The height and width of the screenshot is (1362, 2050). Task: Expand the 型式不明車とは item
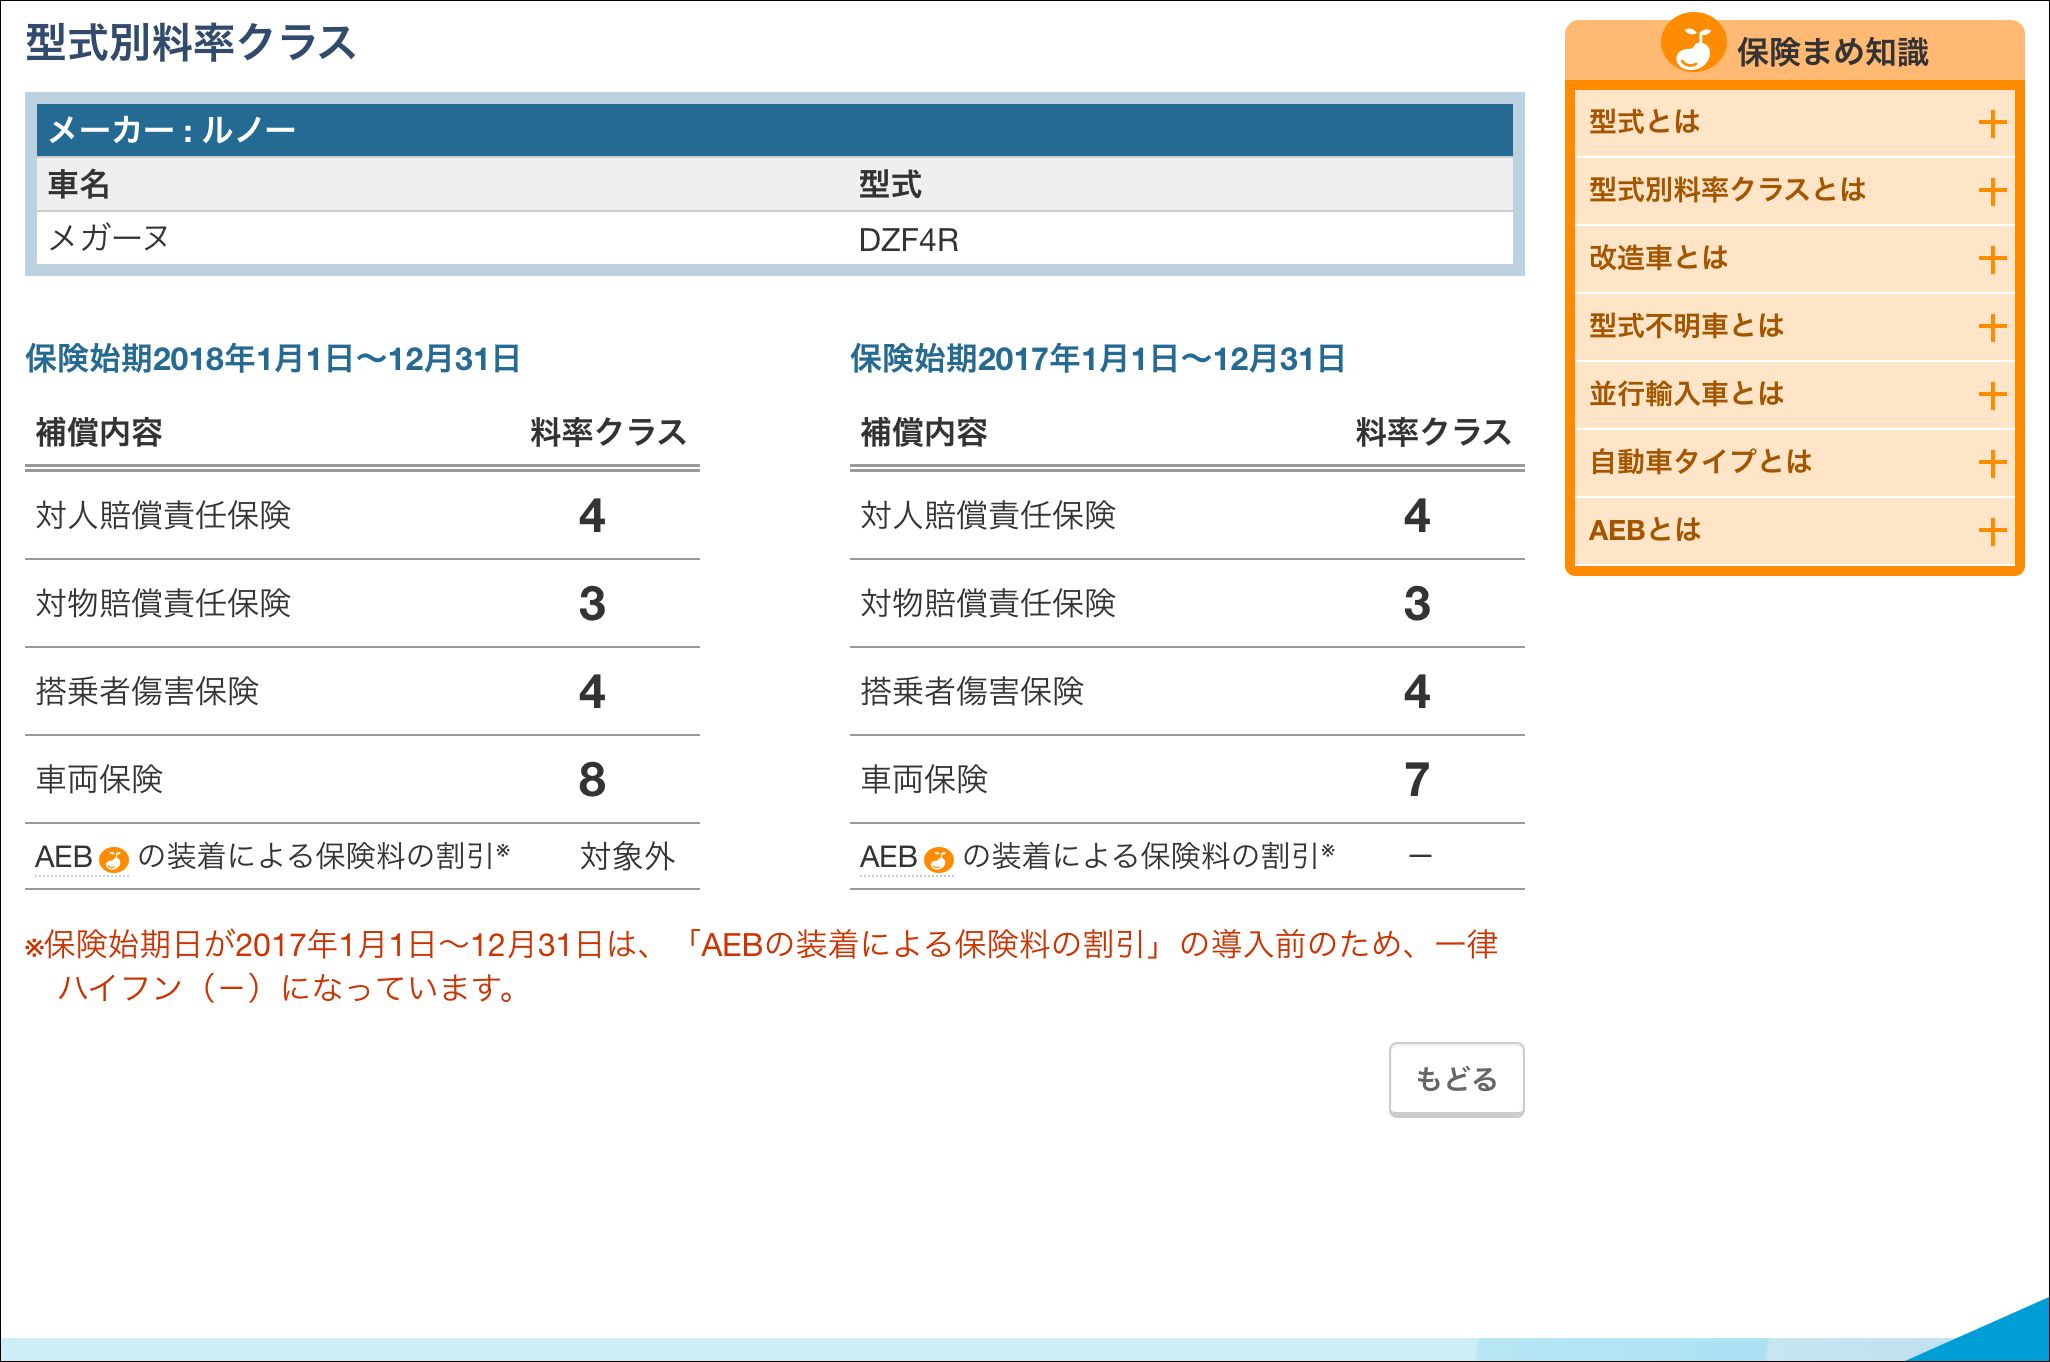(1795, 327)
